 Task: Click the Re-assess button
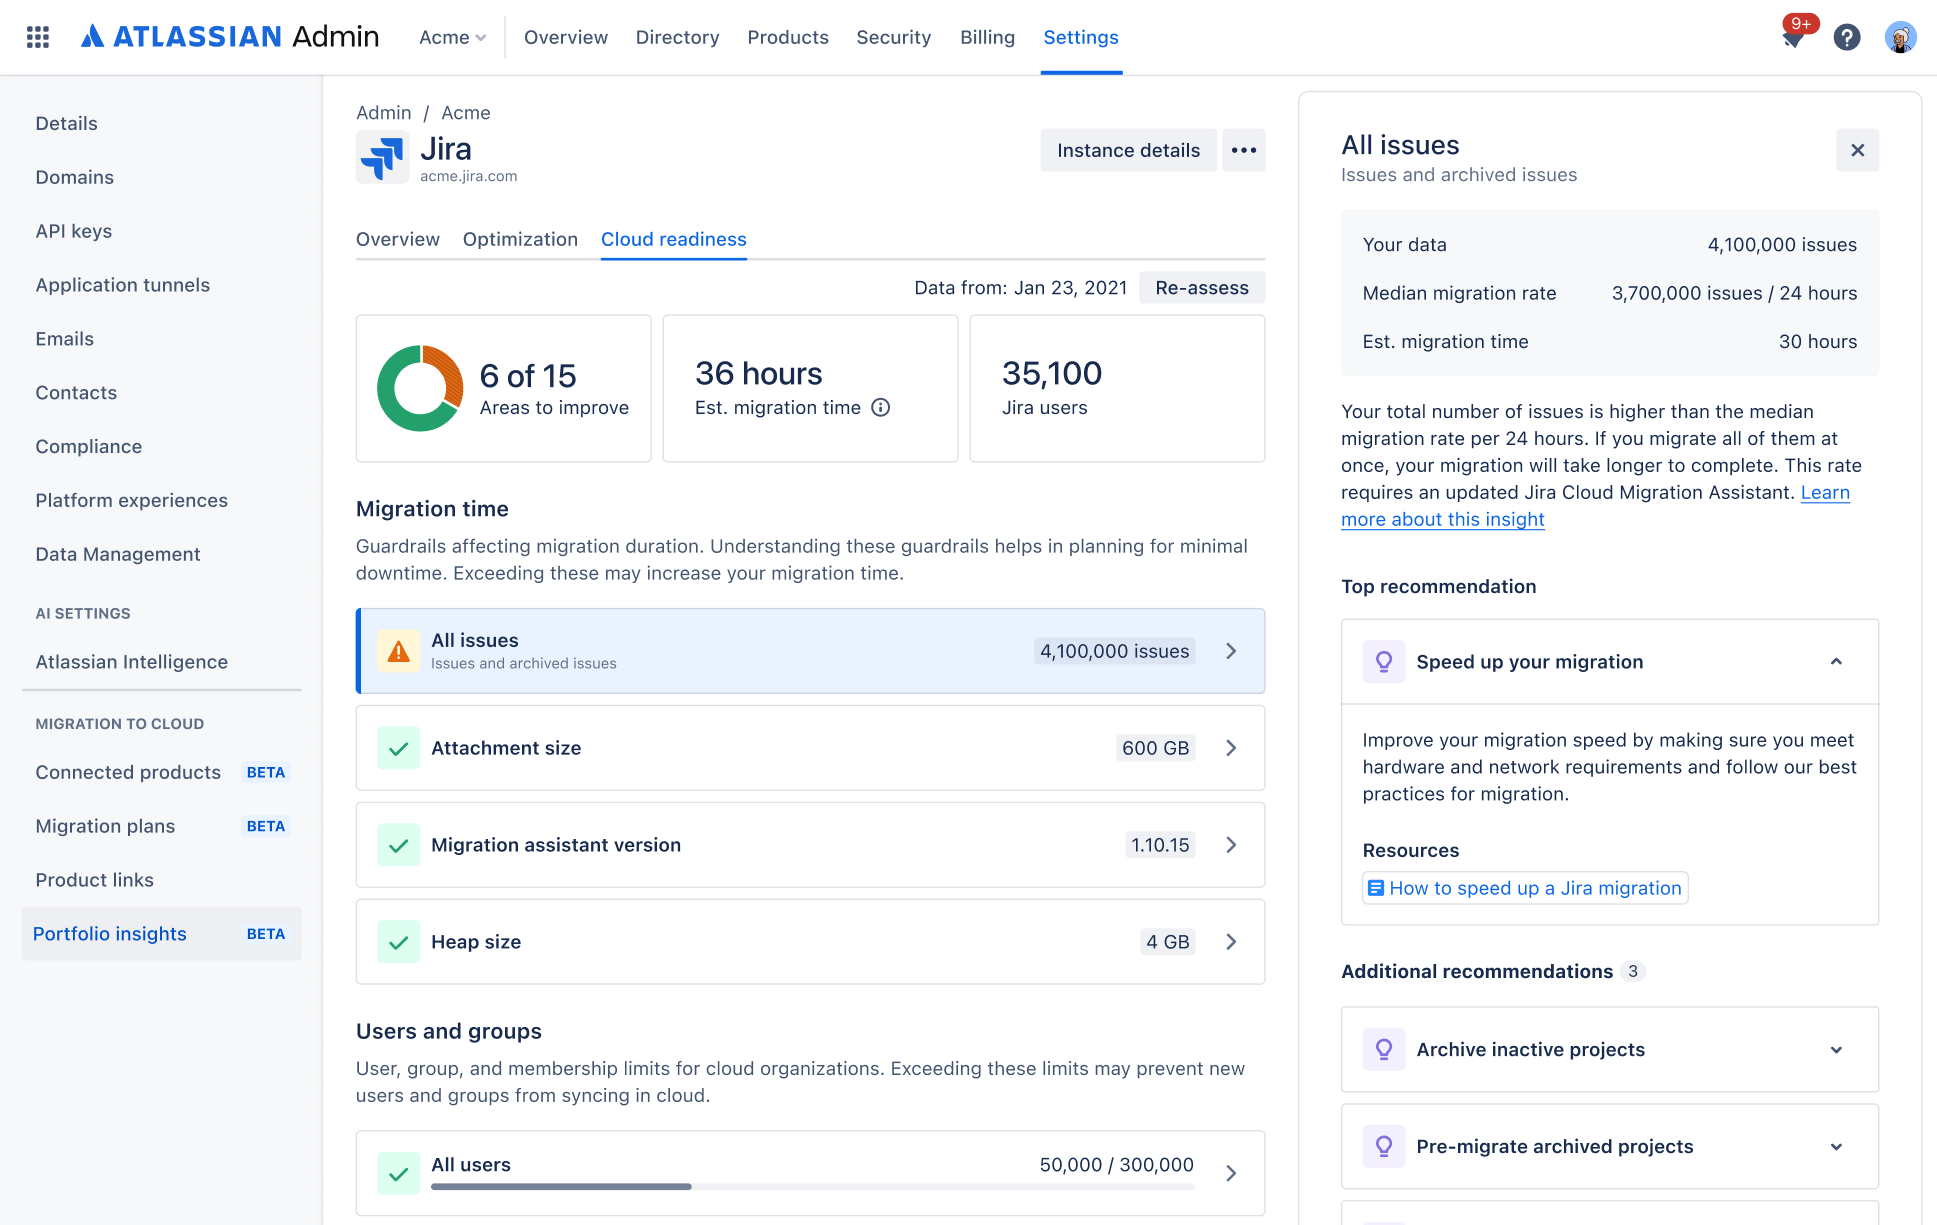coord(1201,288)
